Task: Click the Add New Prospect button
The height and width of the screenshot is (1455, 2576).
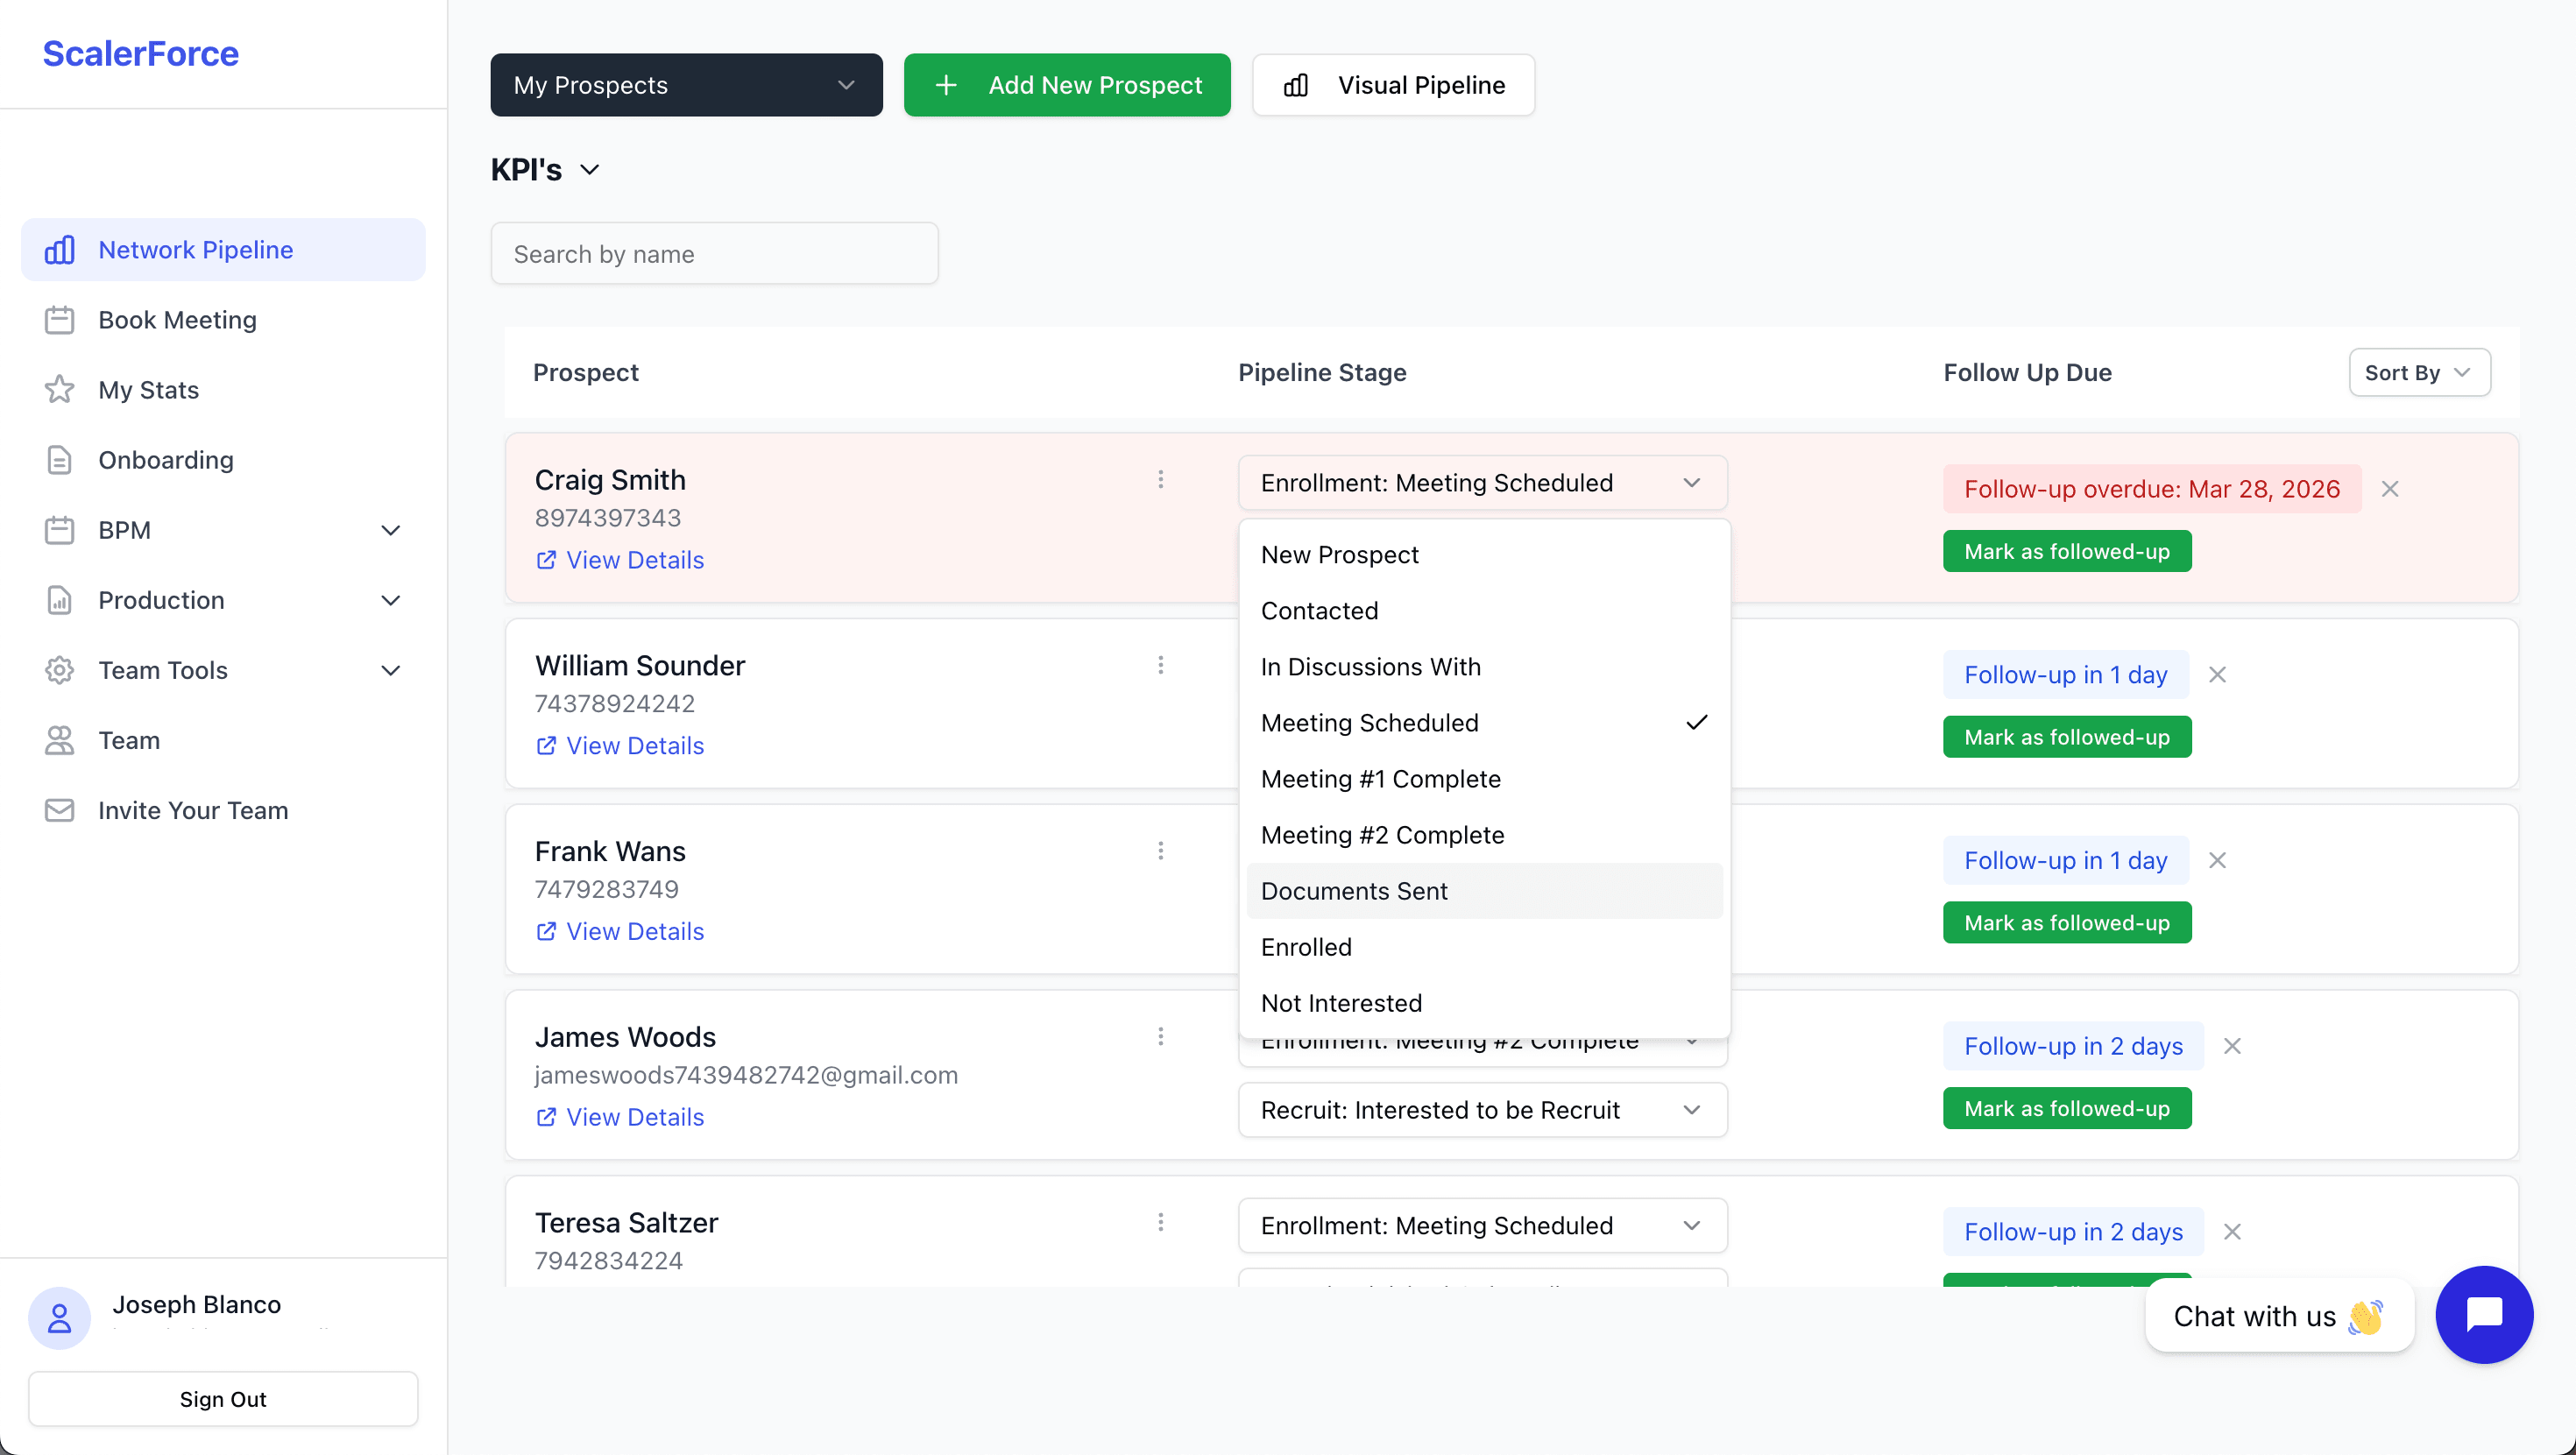Action: click(1067, 85)
